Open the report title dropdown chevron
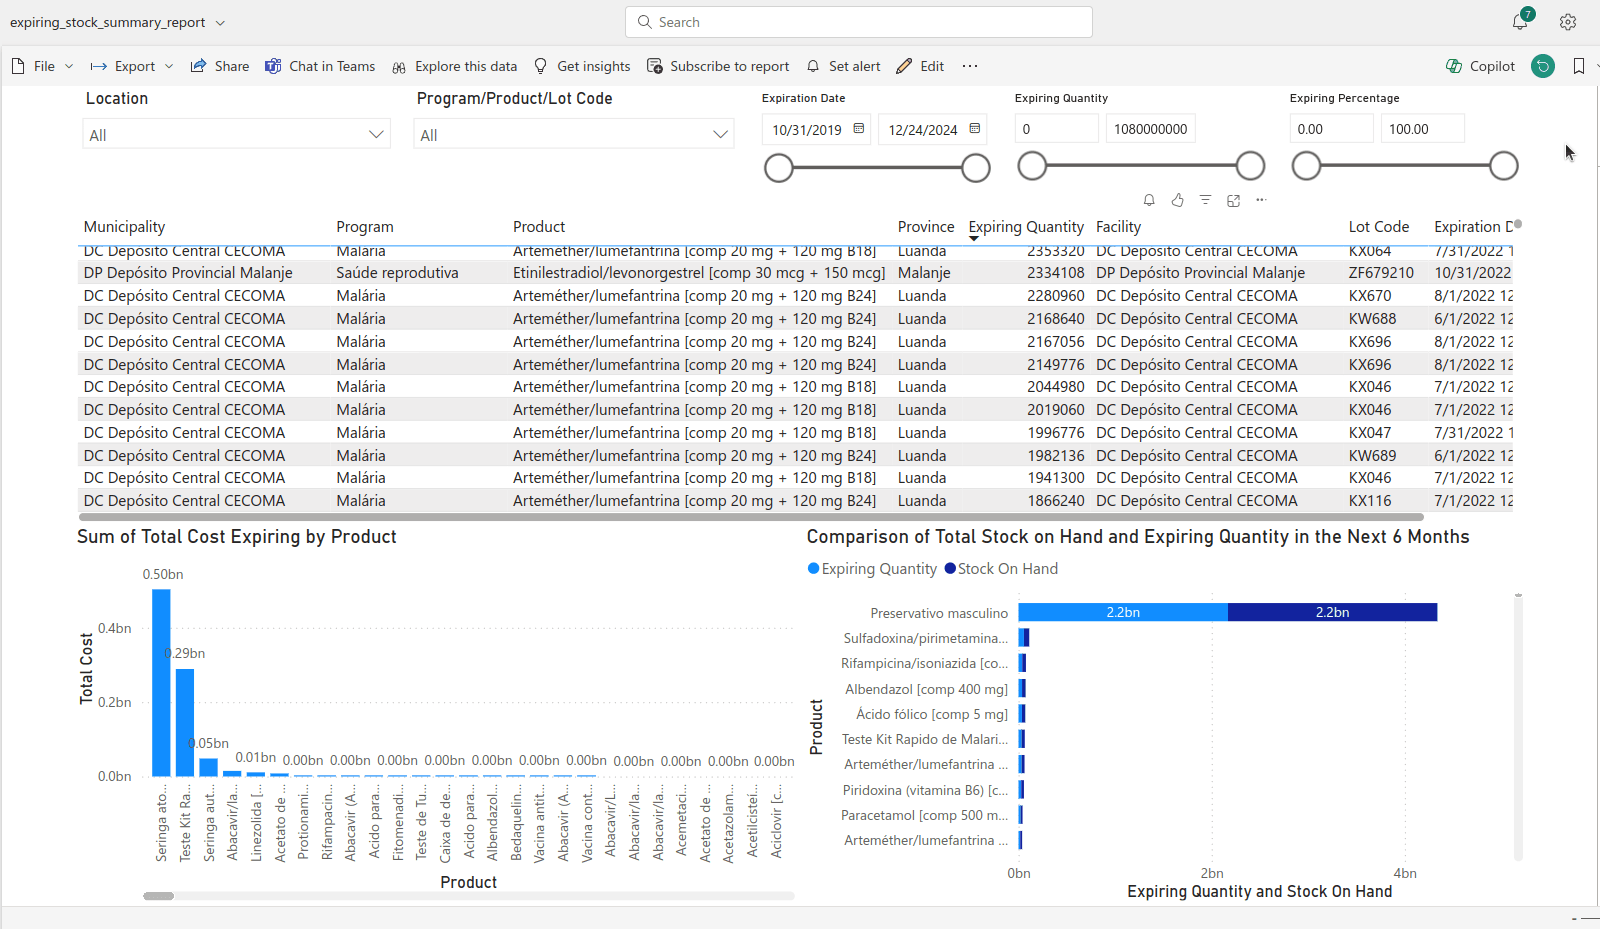The width and height of the screenshot is (1600, 929). click(x=220, y=22)
